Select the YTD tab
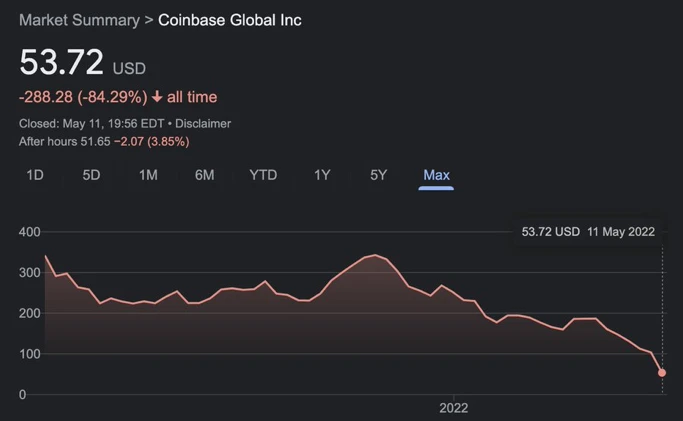 (x=263, y=175)
